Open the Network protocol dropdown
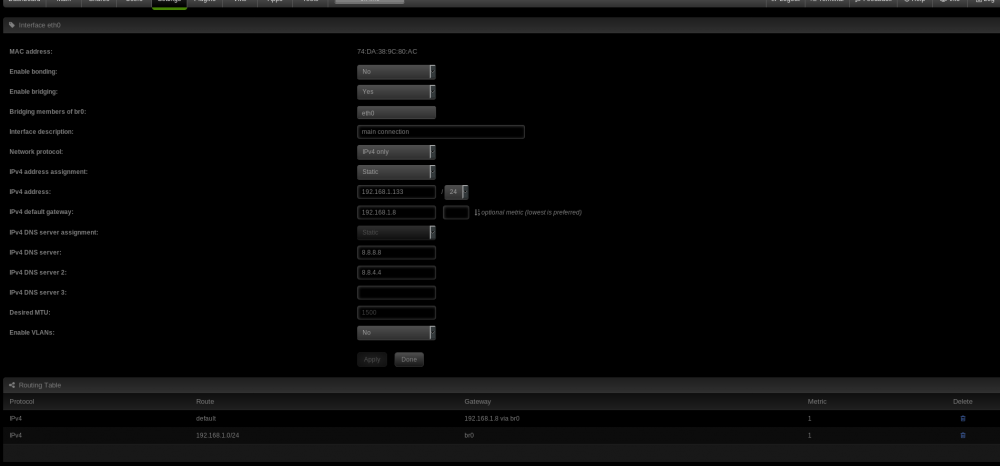The image size is (1000, 466). pos(396,152)
